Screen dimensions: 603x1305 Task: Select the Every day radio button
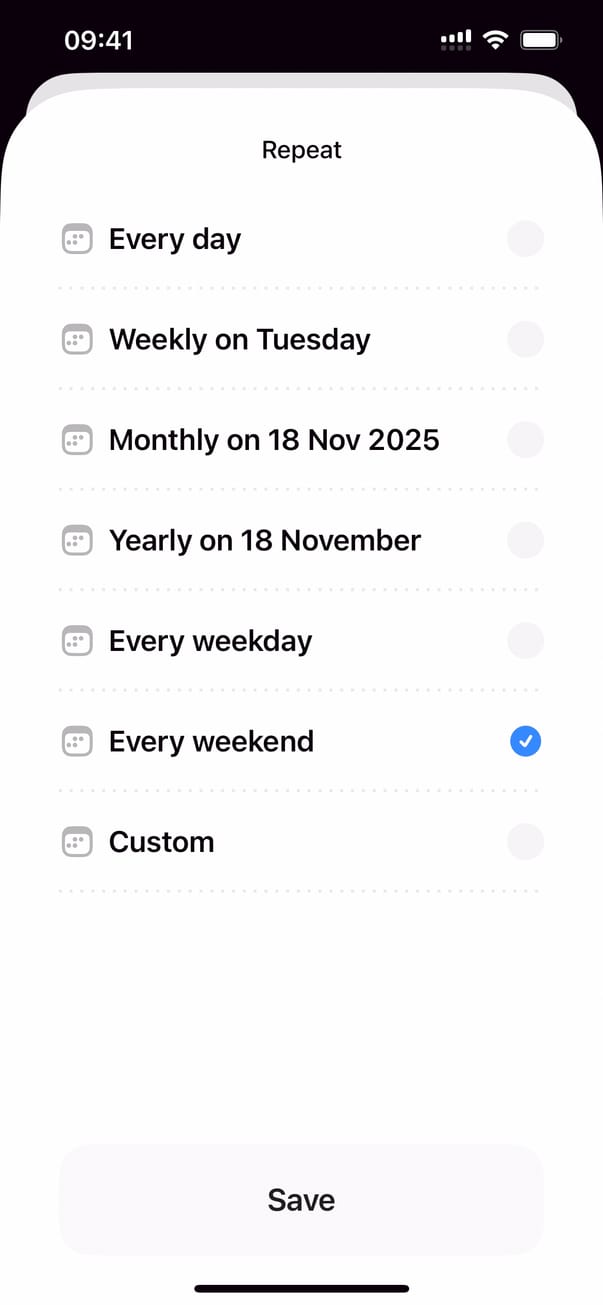coord(525,240)
